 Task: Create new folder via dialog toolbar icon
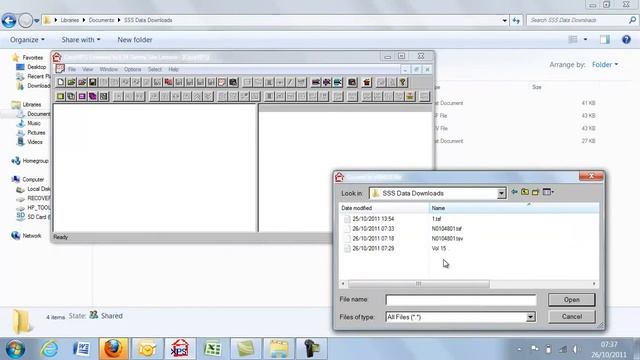tap(536, 192)
